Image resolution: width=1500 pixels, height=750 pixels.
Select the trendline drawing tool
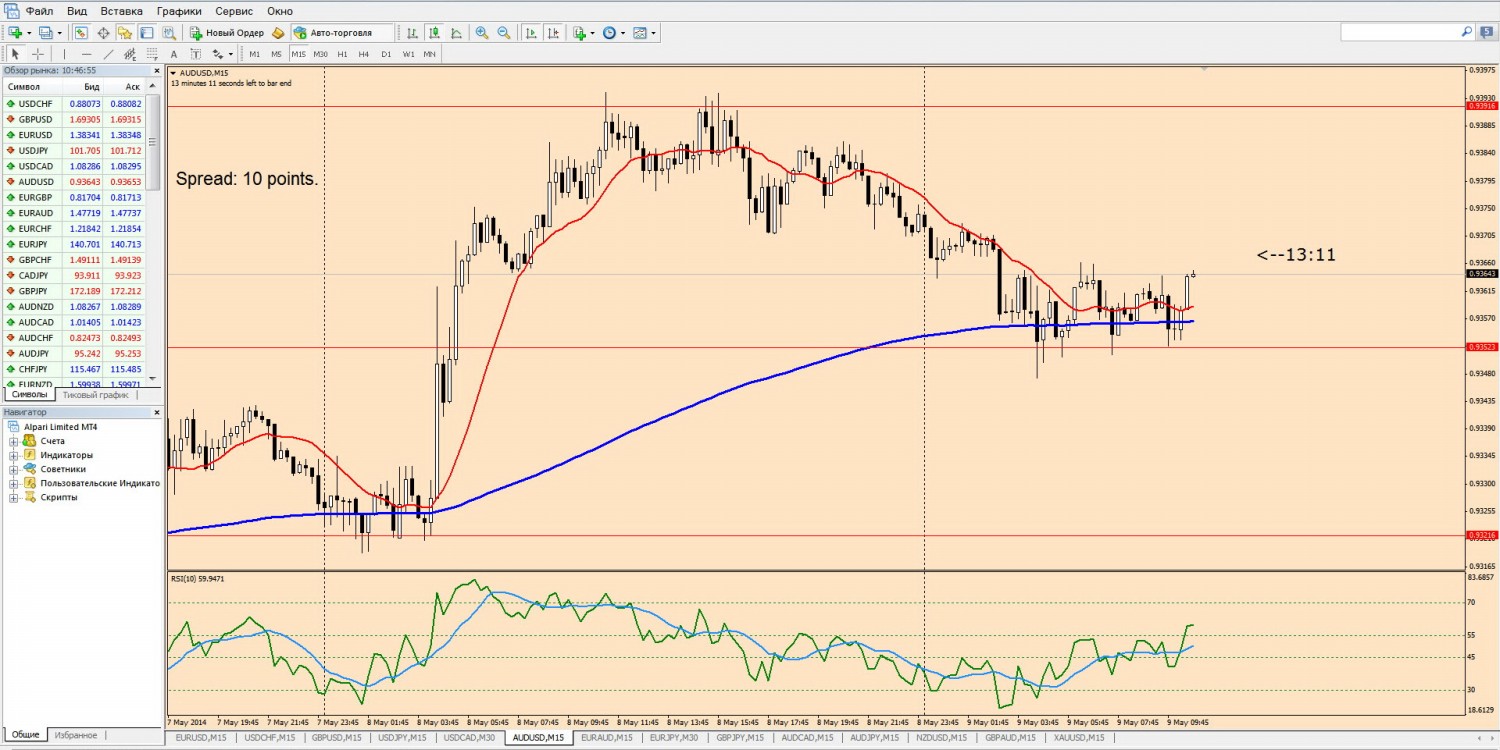click(108, 54)
